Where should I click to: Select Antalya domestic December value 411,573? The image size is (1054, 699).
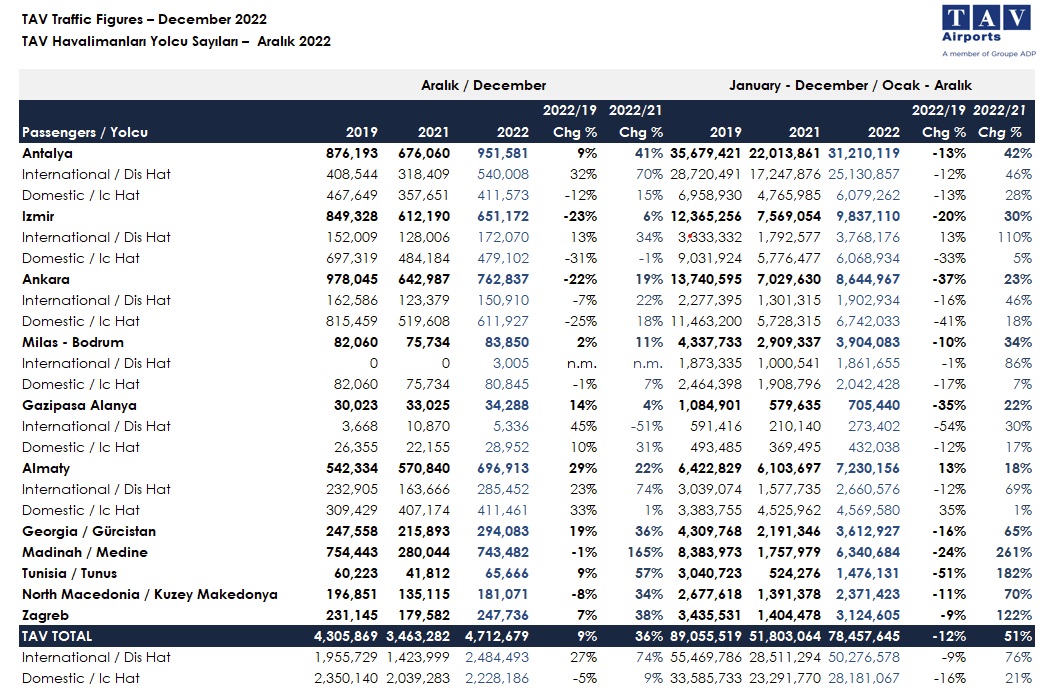pos(503,196)
